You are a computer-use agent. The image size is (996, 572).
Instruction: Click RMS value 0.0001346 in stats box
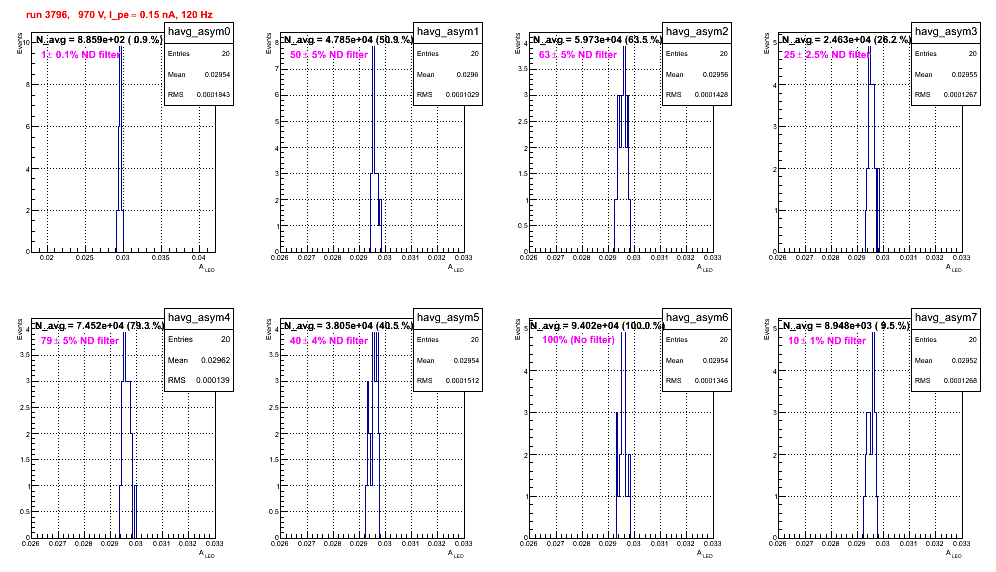coord(711,381)
